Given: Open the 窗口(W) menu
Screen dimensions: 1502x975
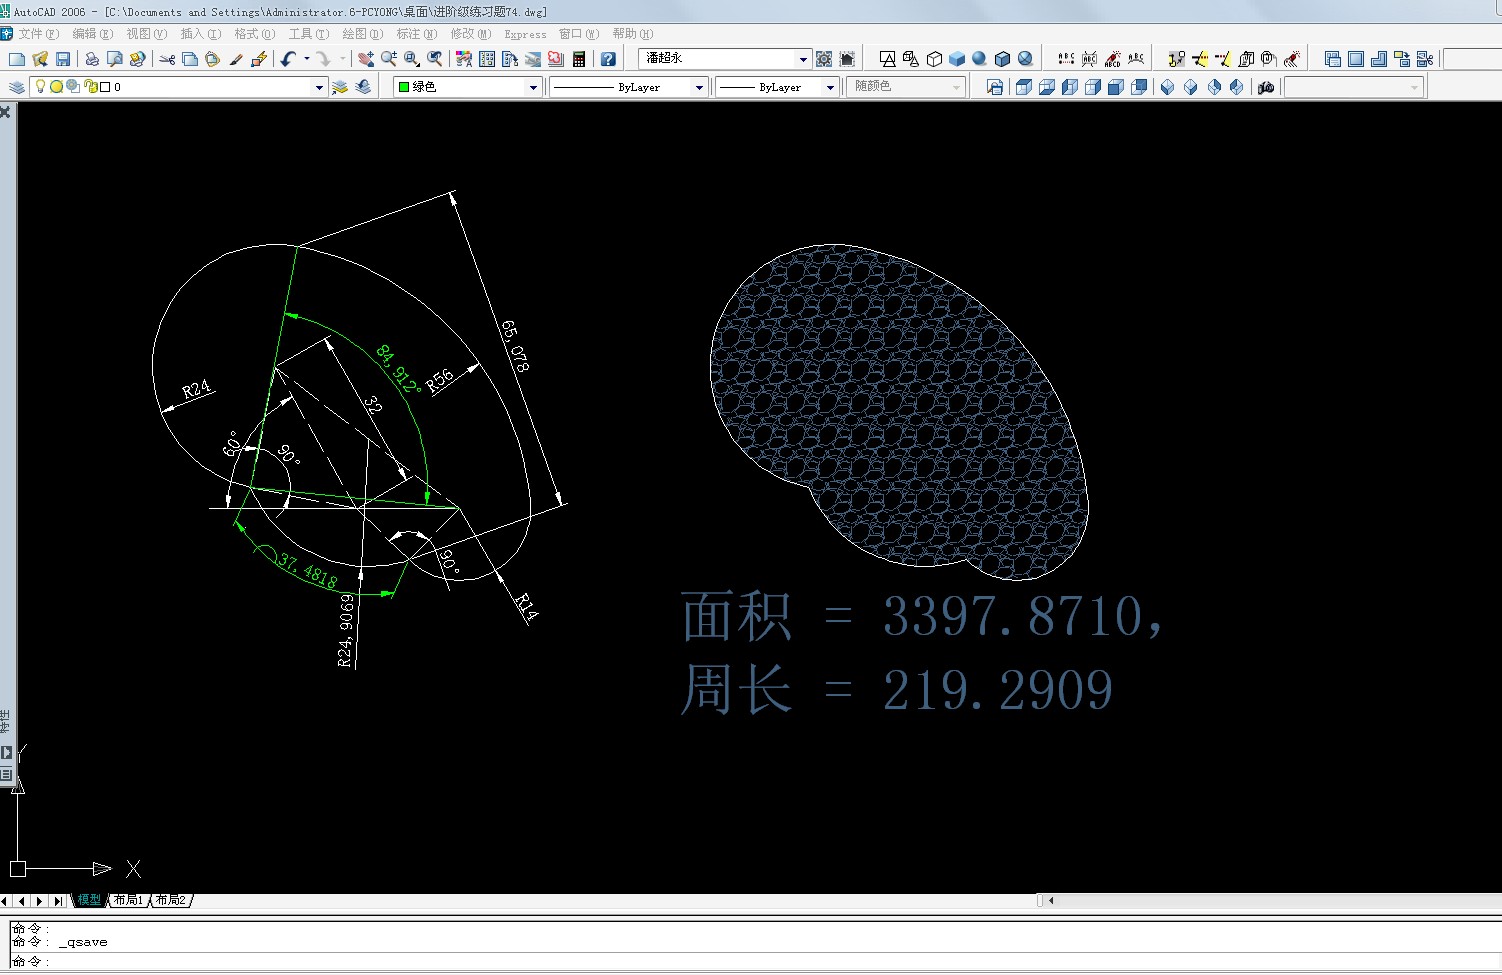Looking at the screenshot, I should tap(578, 34).
